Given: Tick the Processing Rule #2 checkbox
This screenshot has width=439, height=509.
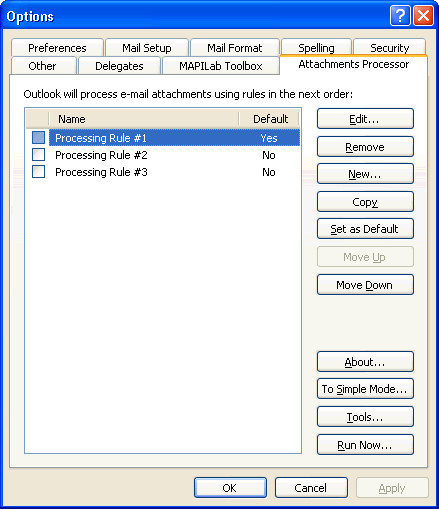Looking at the screenshot, I should (x=39, y=155).
